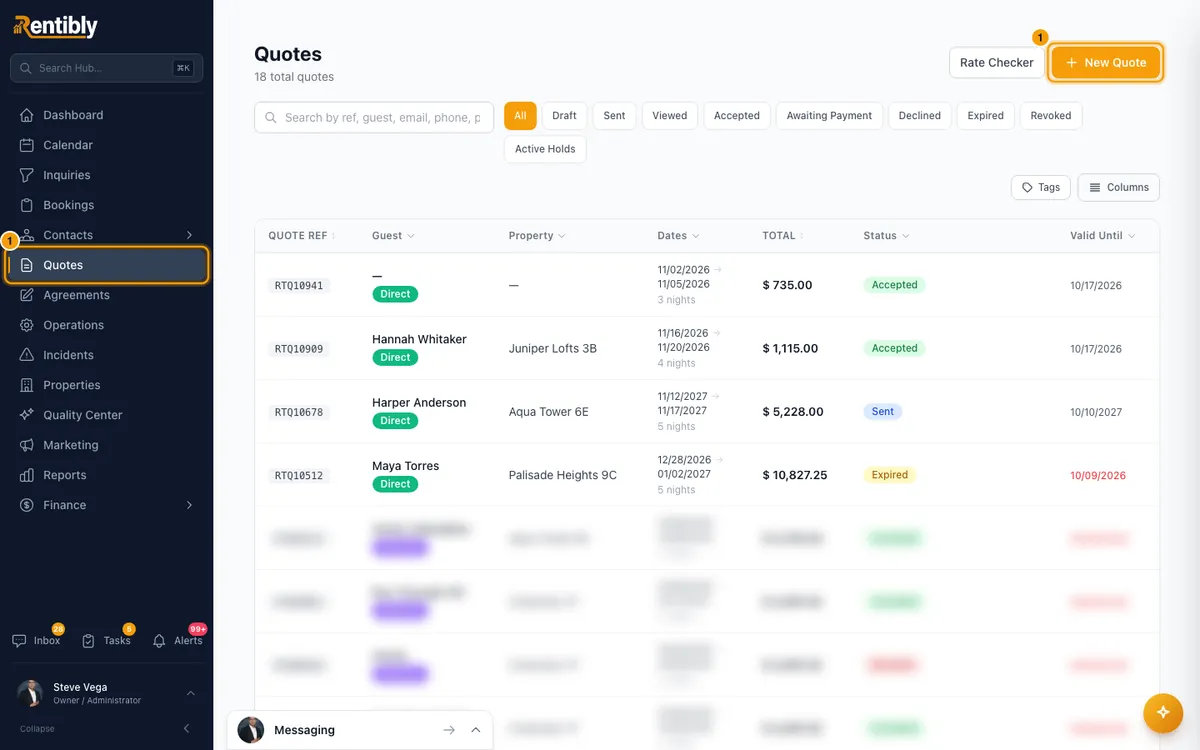Click the Finance dollar icon
1200x750 pixels.
[x=27, y=505]
